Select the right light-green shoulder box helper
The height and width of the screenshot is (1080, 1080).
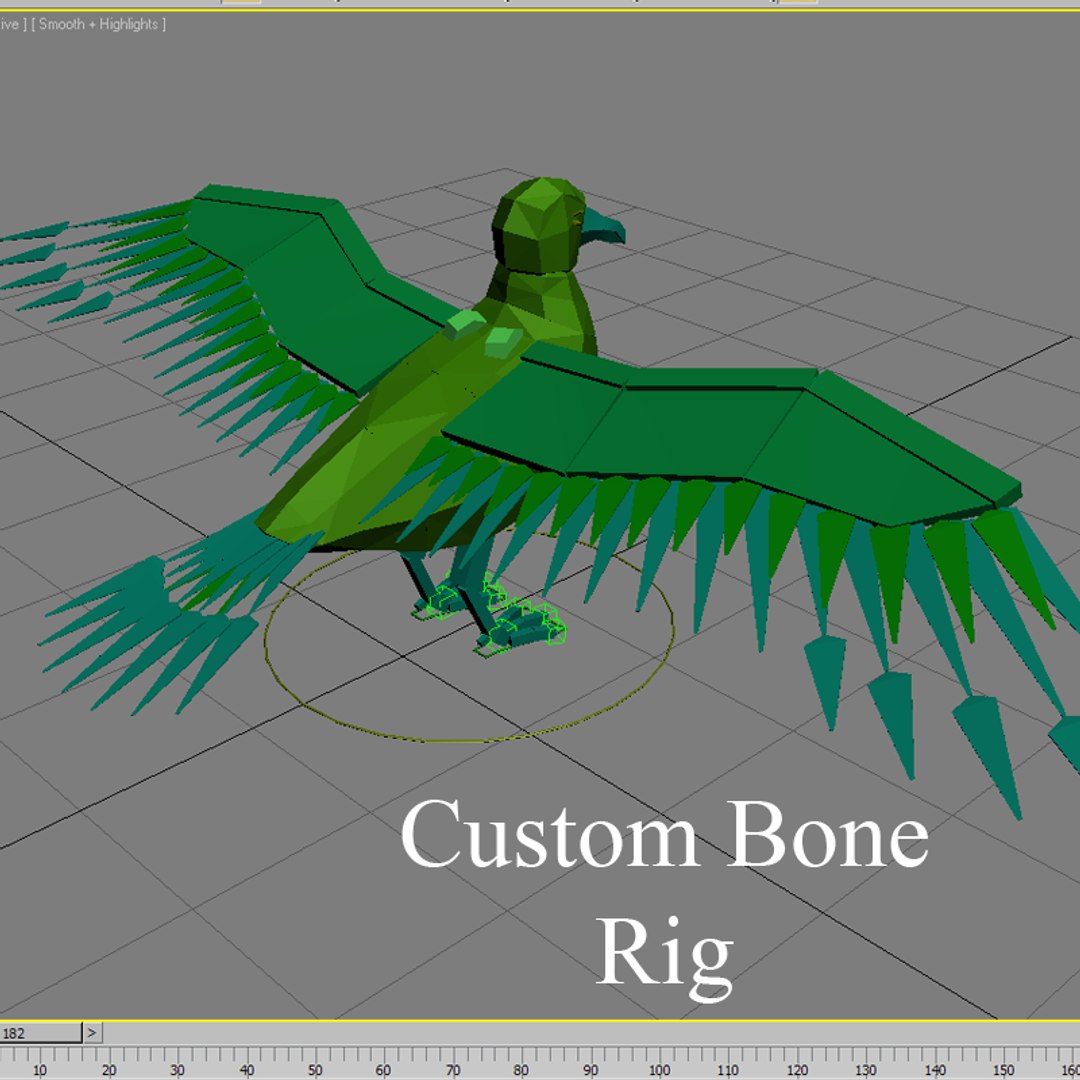pyautogui.click(x=503, y=342)
